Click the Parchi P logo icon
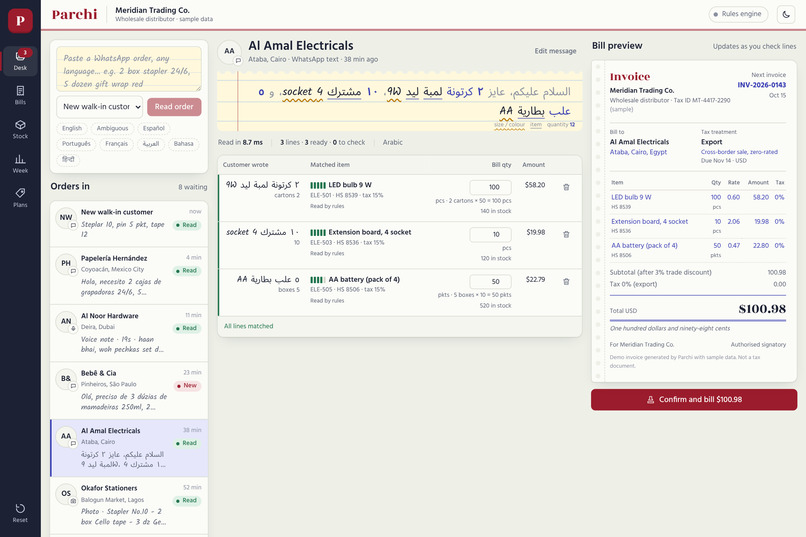Viewport: 806px width, 537px height. click(x=20, y=21)
